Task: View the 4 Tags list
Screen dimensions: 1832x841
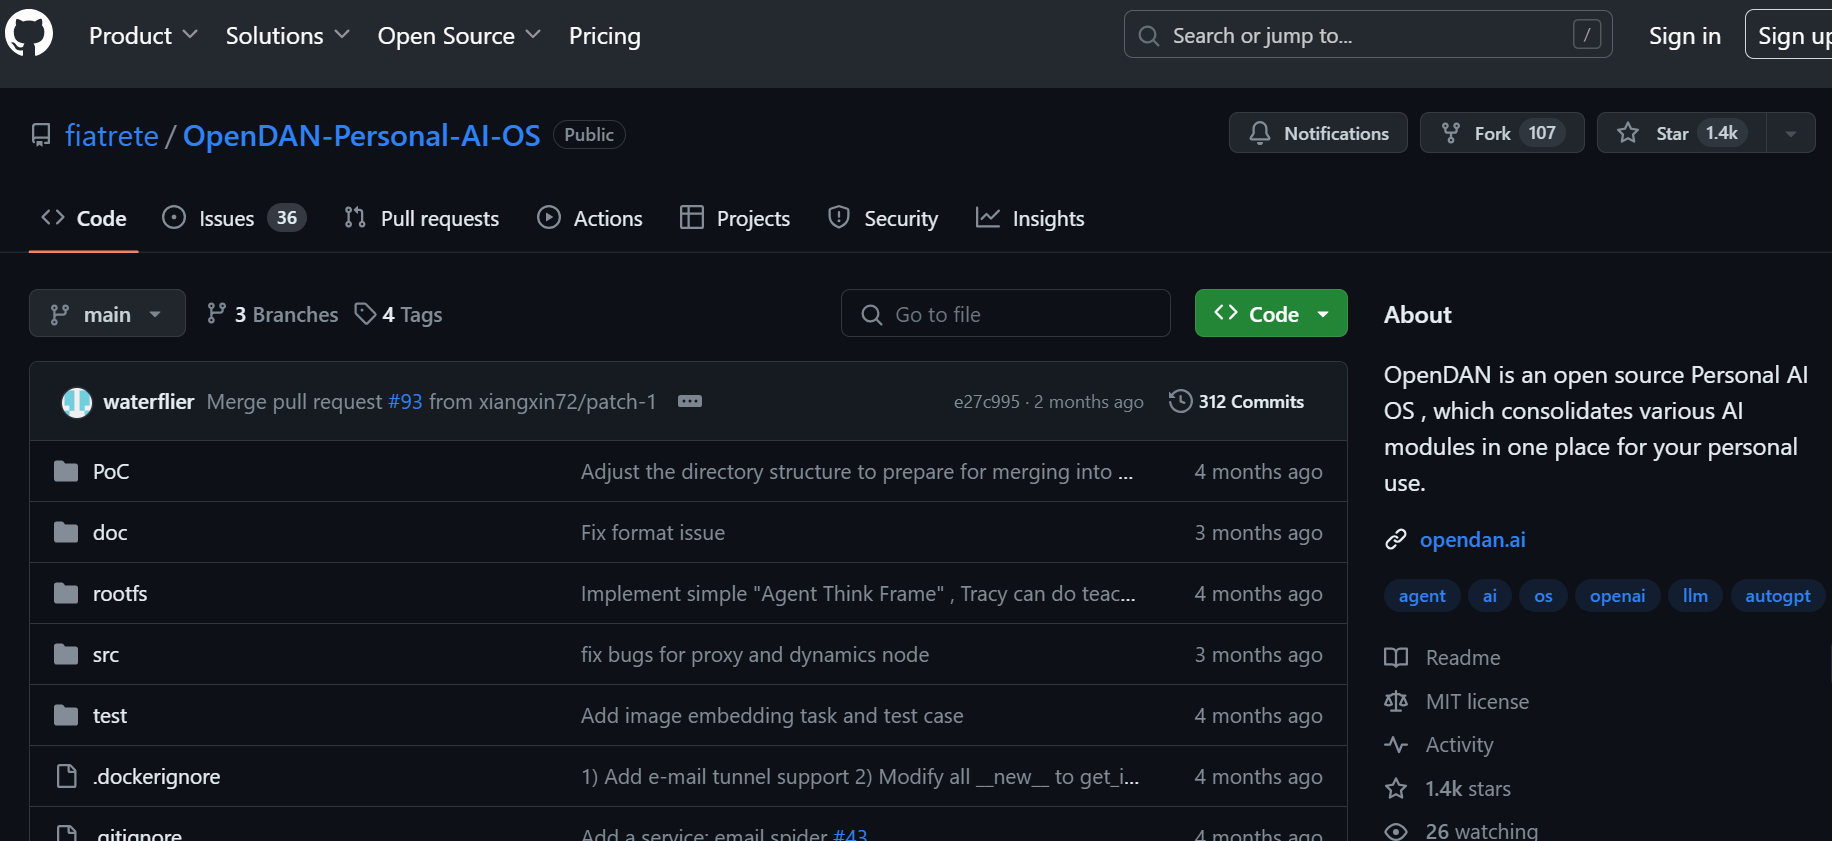Action: tap(398, 314)
